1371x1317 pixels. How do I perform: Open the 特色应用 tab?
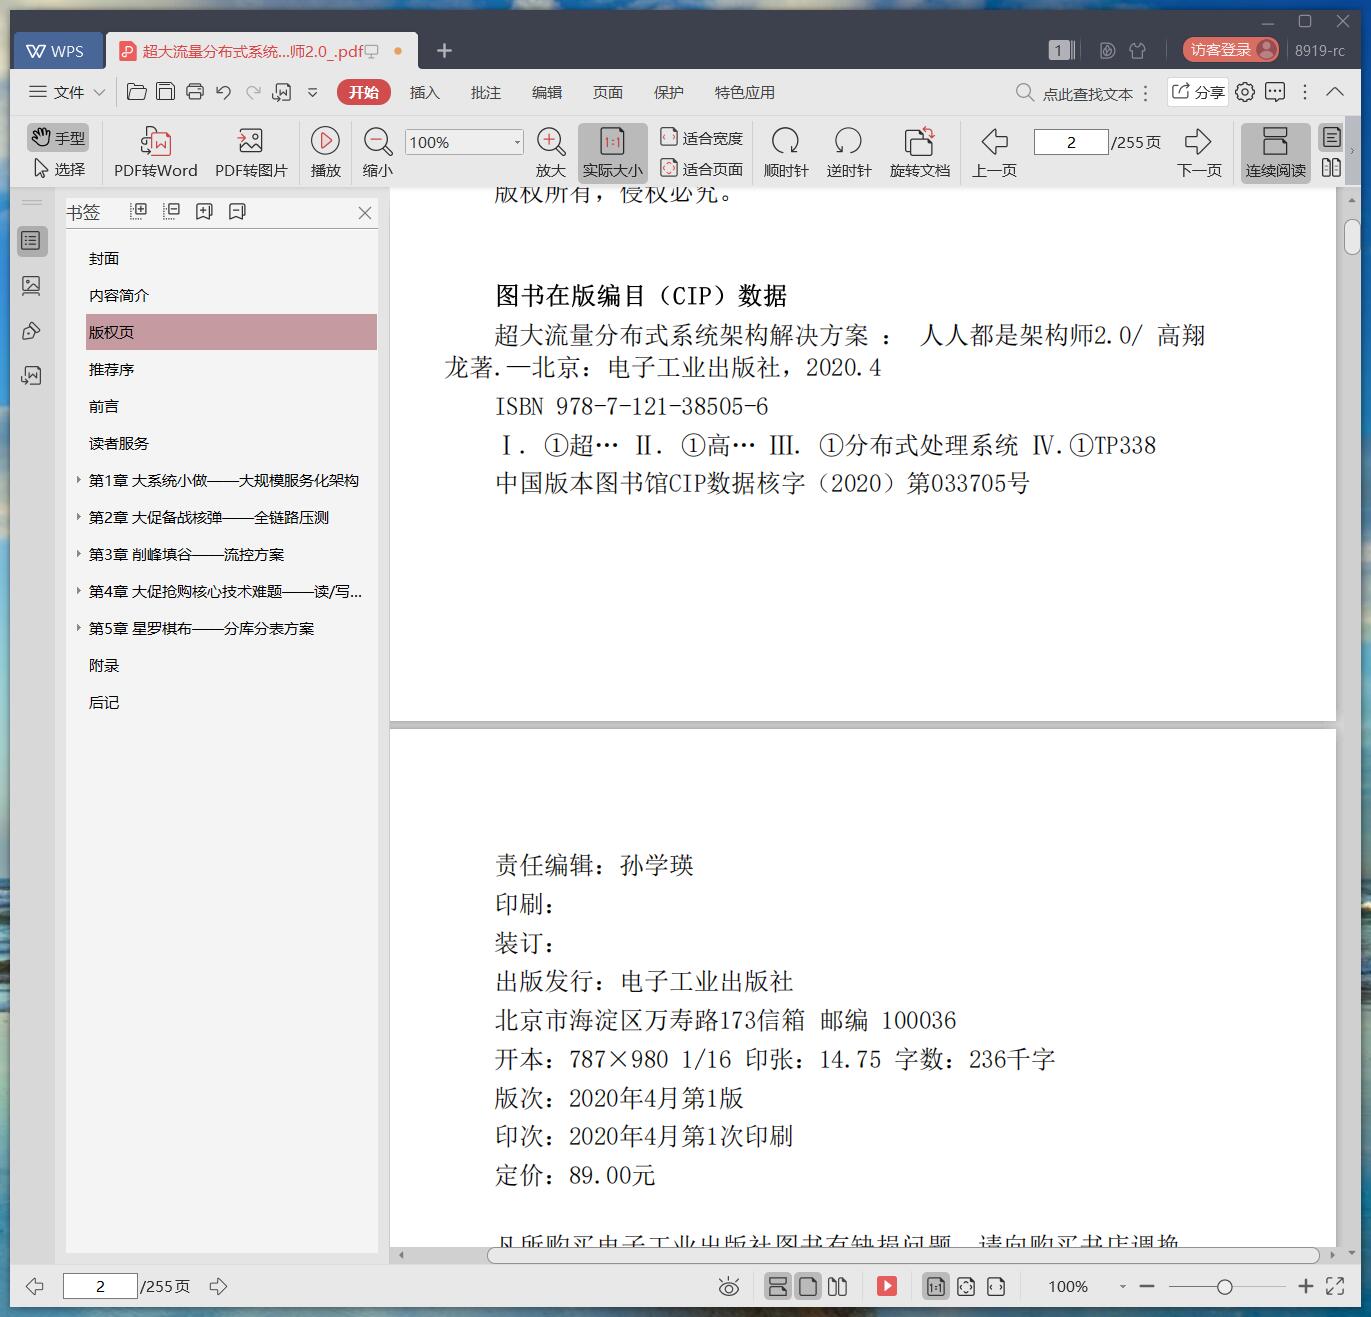tap(744, 92)
